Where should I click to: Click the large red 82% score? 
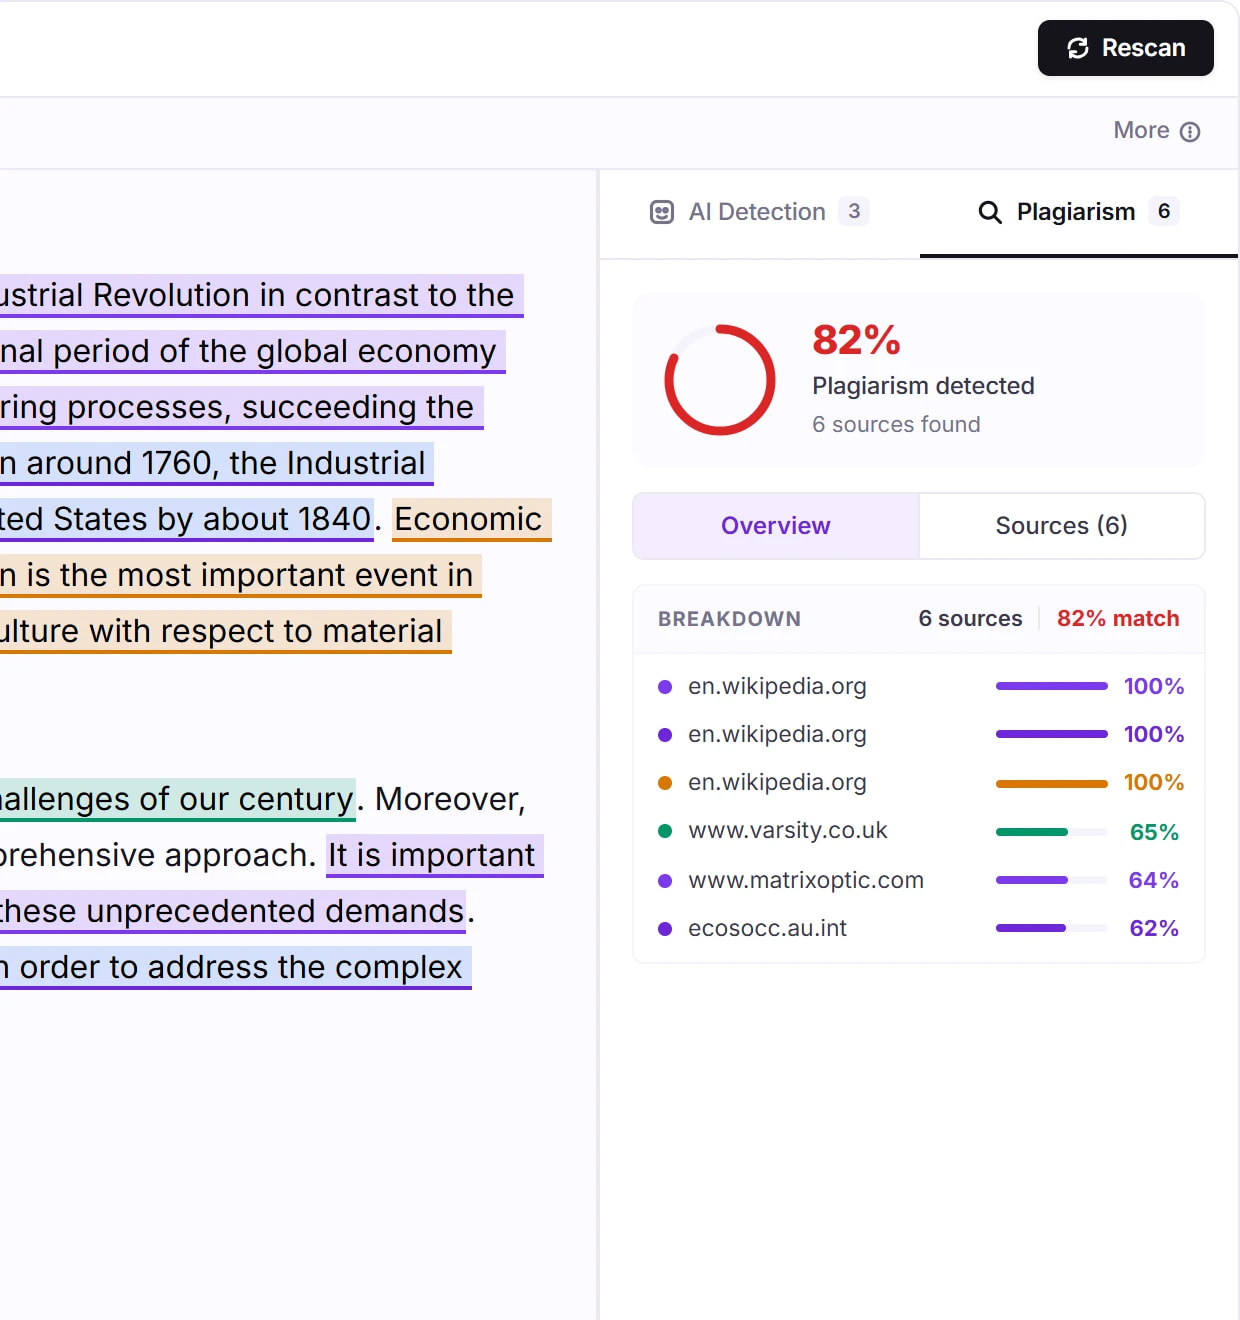click(x=856, y=340)
